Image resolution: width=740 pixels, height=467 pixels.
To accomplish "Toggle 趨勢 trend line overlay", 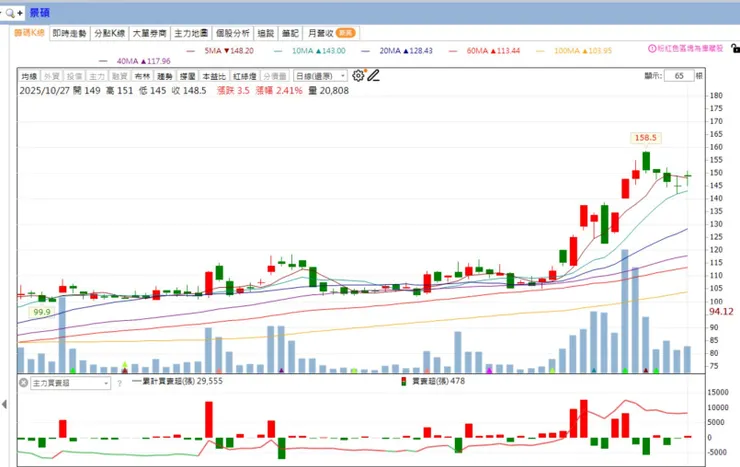I will click(165, 76).
